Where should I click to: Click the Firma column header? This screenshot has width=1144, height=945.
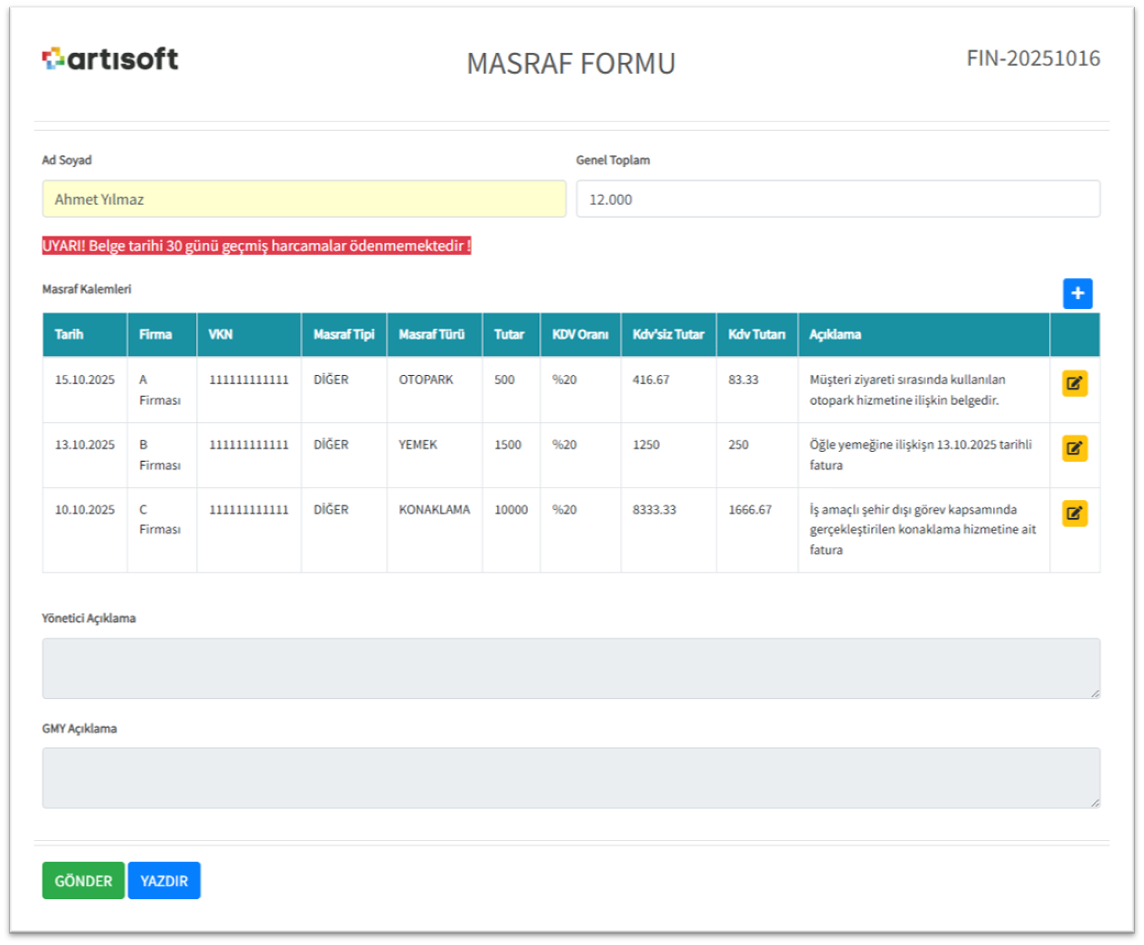(155, 335)
